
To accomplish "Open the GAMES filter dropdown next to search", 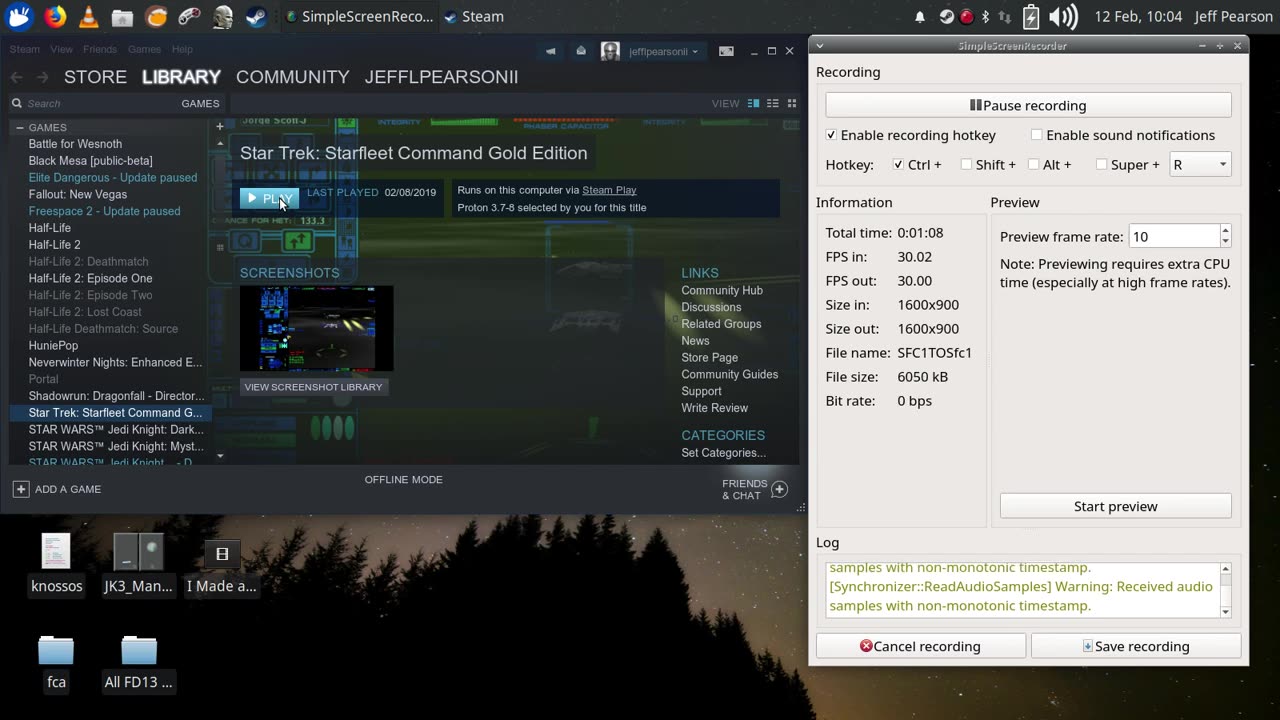I will tap(200, 103).
